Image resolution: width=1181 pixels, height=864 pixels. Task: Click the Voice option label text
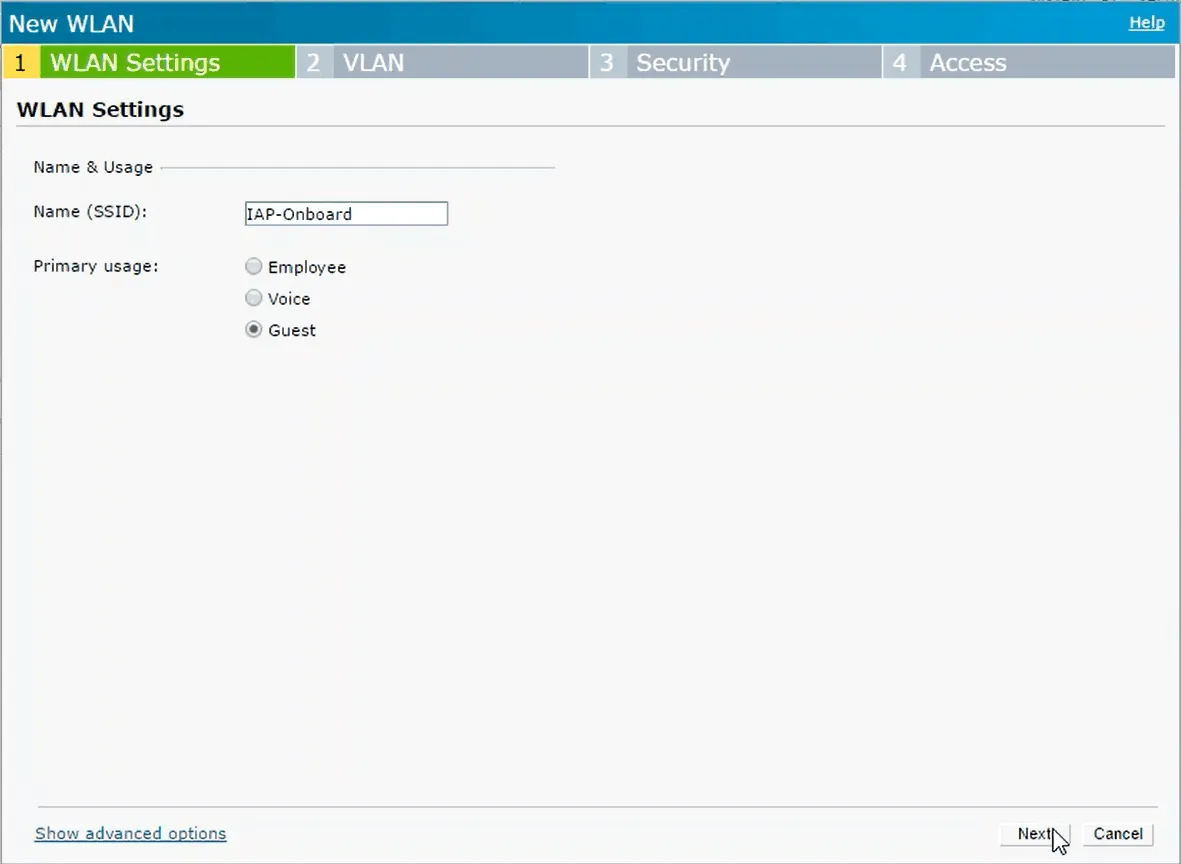click(x=289, y=298)
